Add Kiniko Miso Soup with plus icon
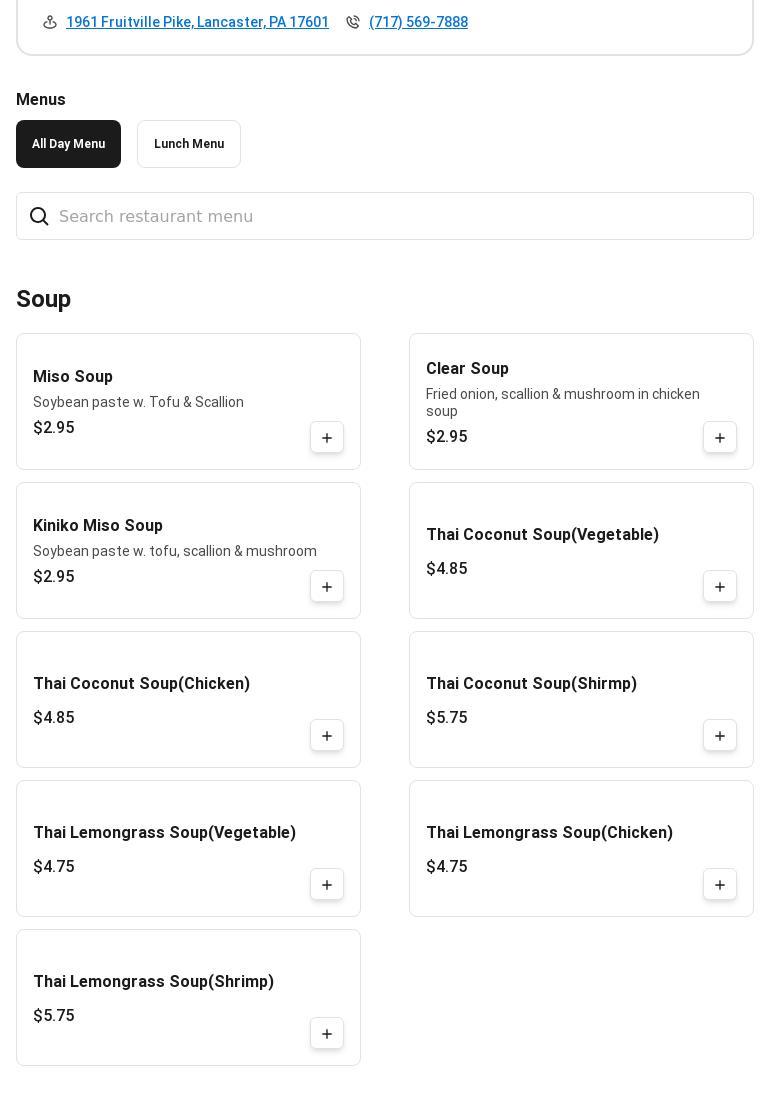The height and width of the screenshot is (1100, 770). pyautogui.click(x=327, y=587)
